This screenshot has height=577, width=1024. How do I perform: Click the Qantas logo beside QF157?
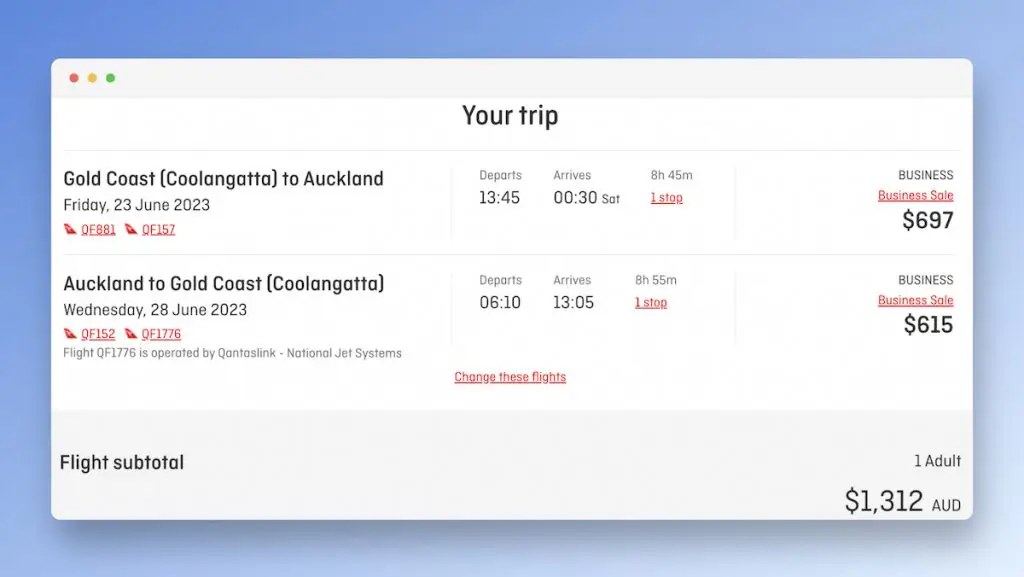[x=131, y=229]
